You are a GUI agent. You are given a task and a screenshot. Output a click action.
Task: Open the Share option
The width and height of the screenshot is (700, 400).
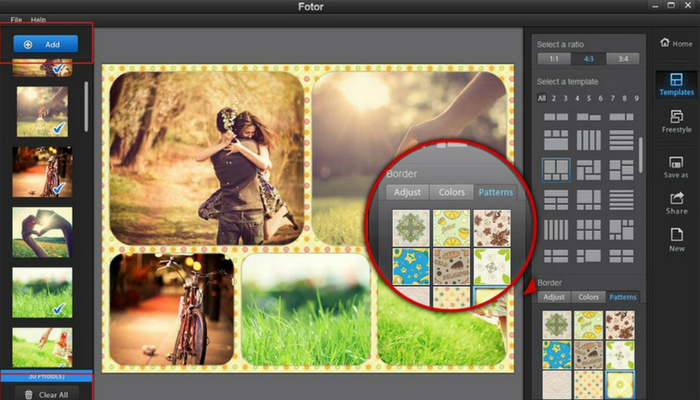click(676, 203)
